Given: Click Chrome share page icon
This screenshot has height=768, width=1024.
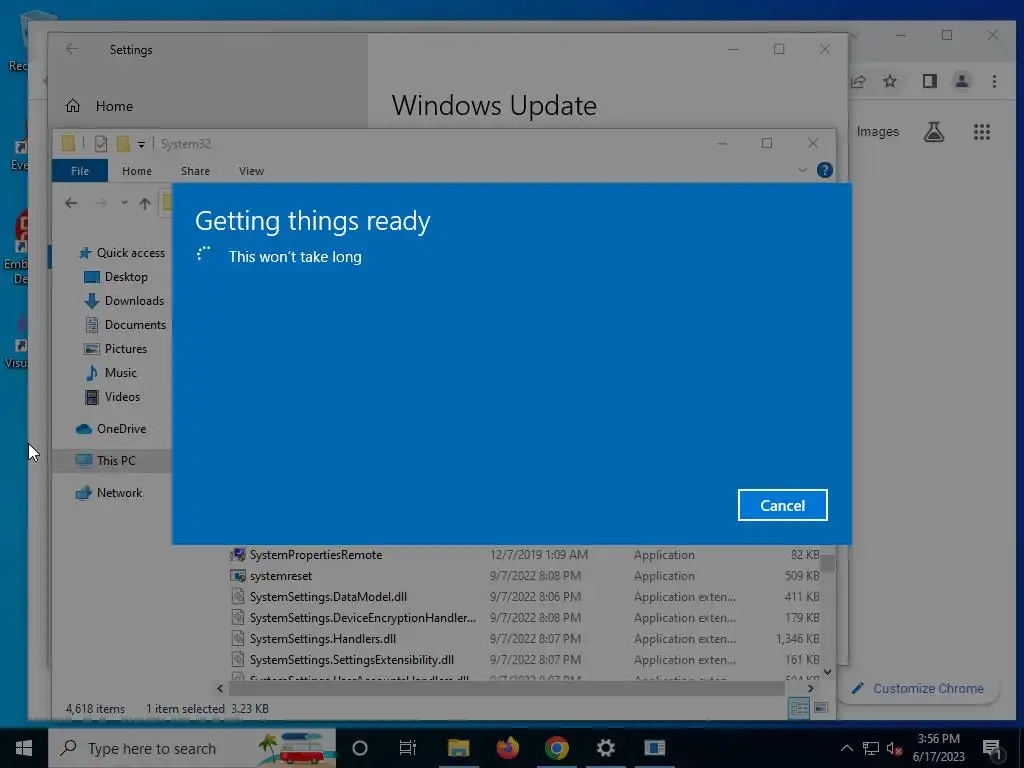Looking at the screenshot, I should click(x=859, y=81).
